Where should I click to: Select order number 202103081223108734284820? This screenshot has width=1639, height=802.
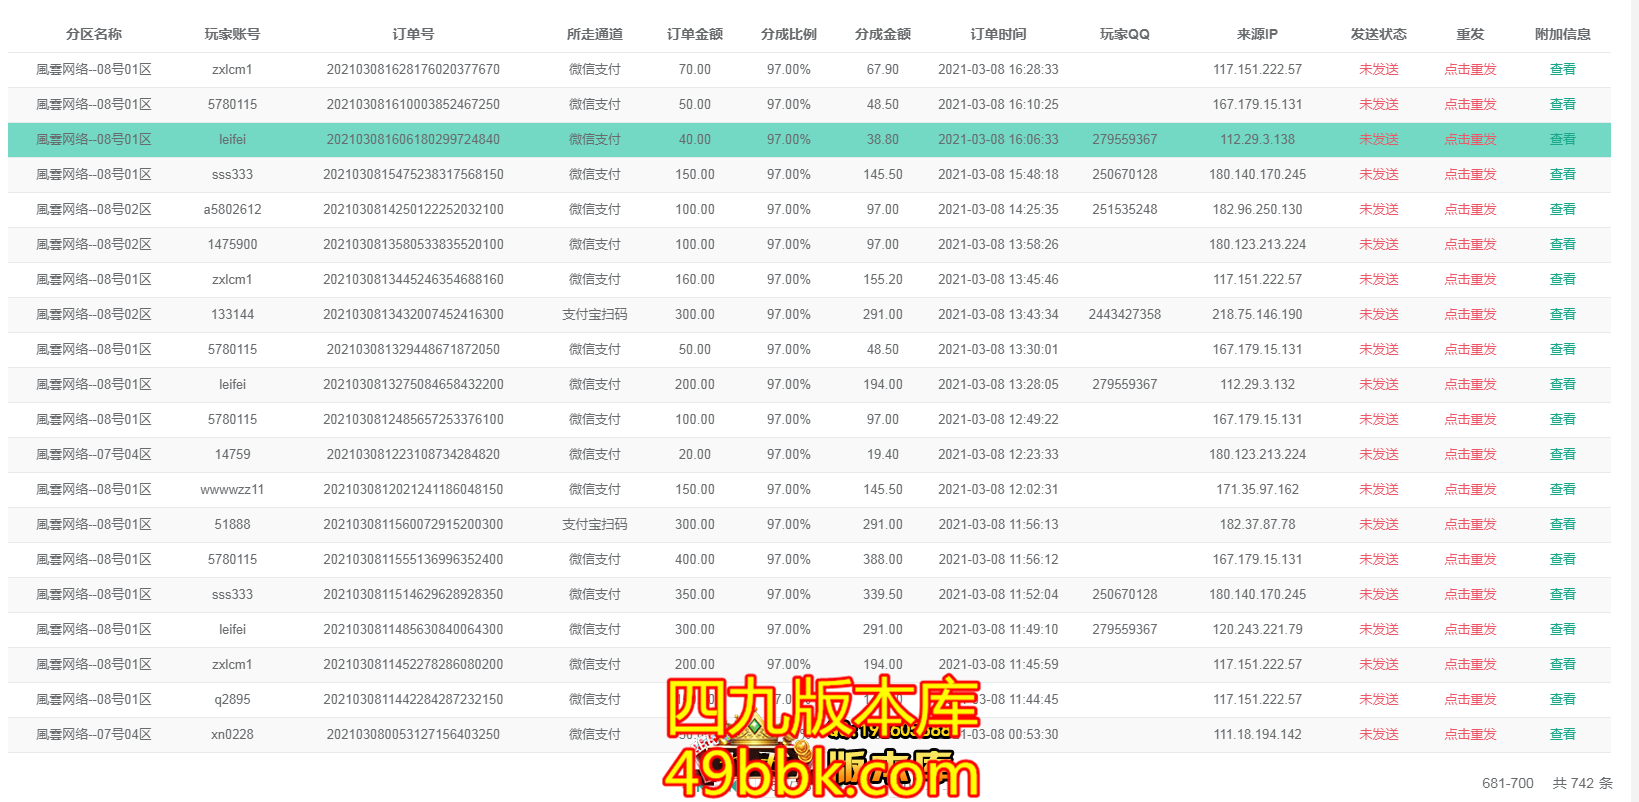tap(413, 455)
